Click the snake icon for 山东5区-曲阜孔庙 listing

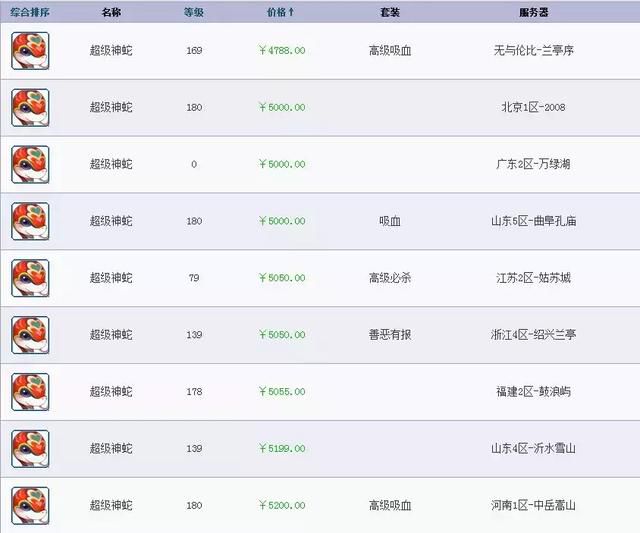pos(30,221)
